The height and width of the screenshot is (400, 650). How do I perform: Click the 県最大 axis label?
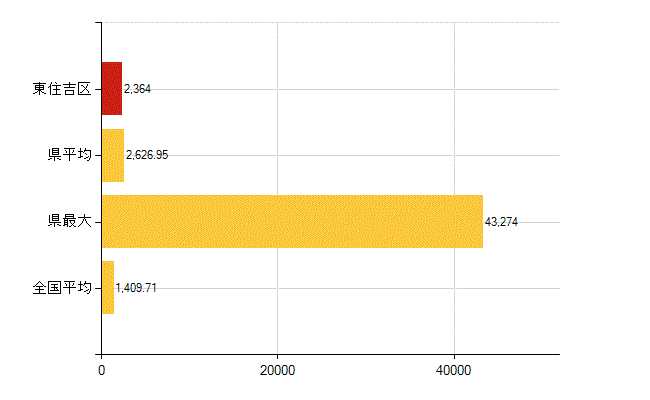pos(69,221)
